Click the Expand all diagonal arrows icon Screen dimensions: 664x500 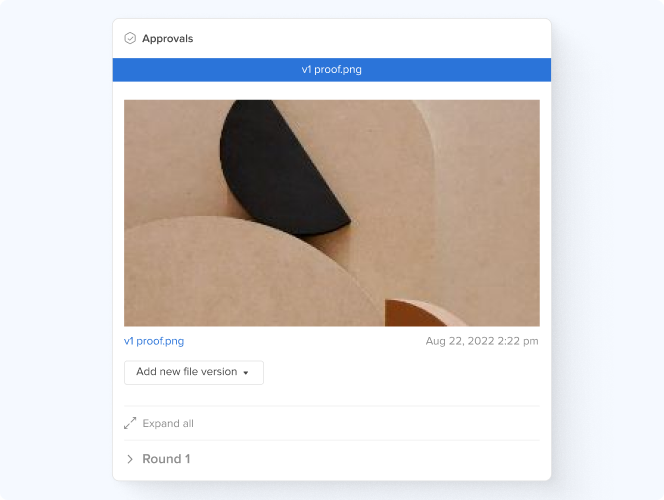point(130,423)
